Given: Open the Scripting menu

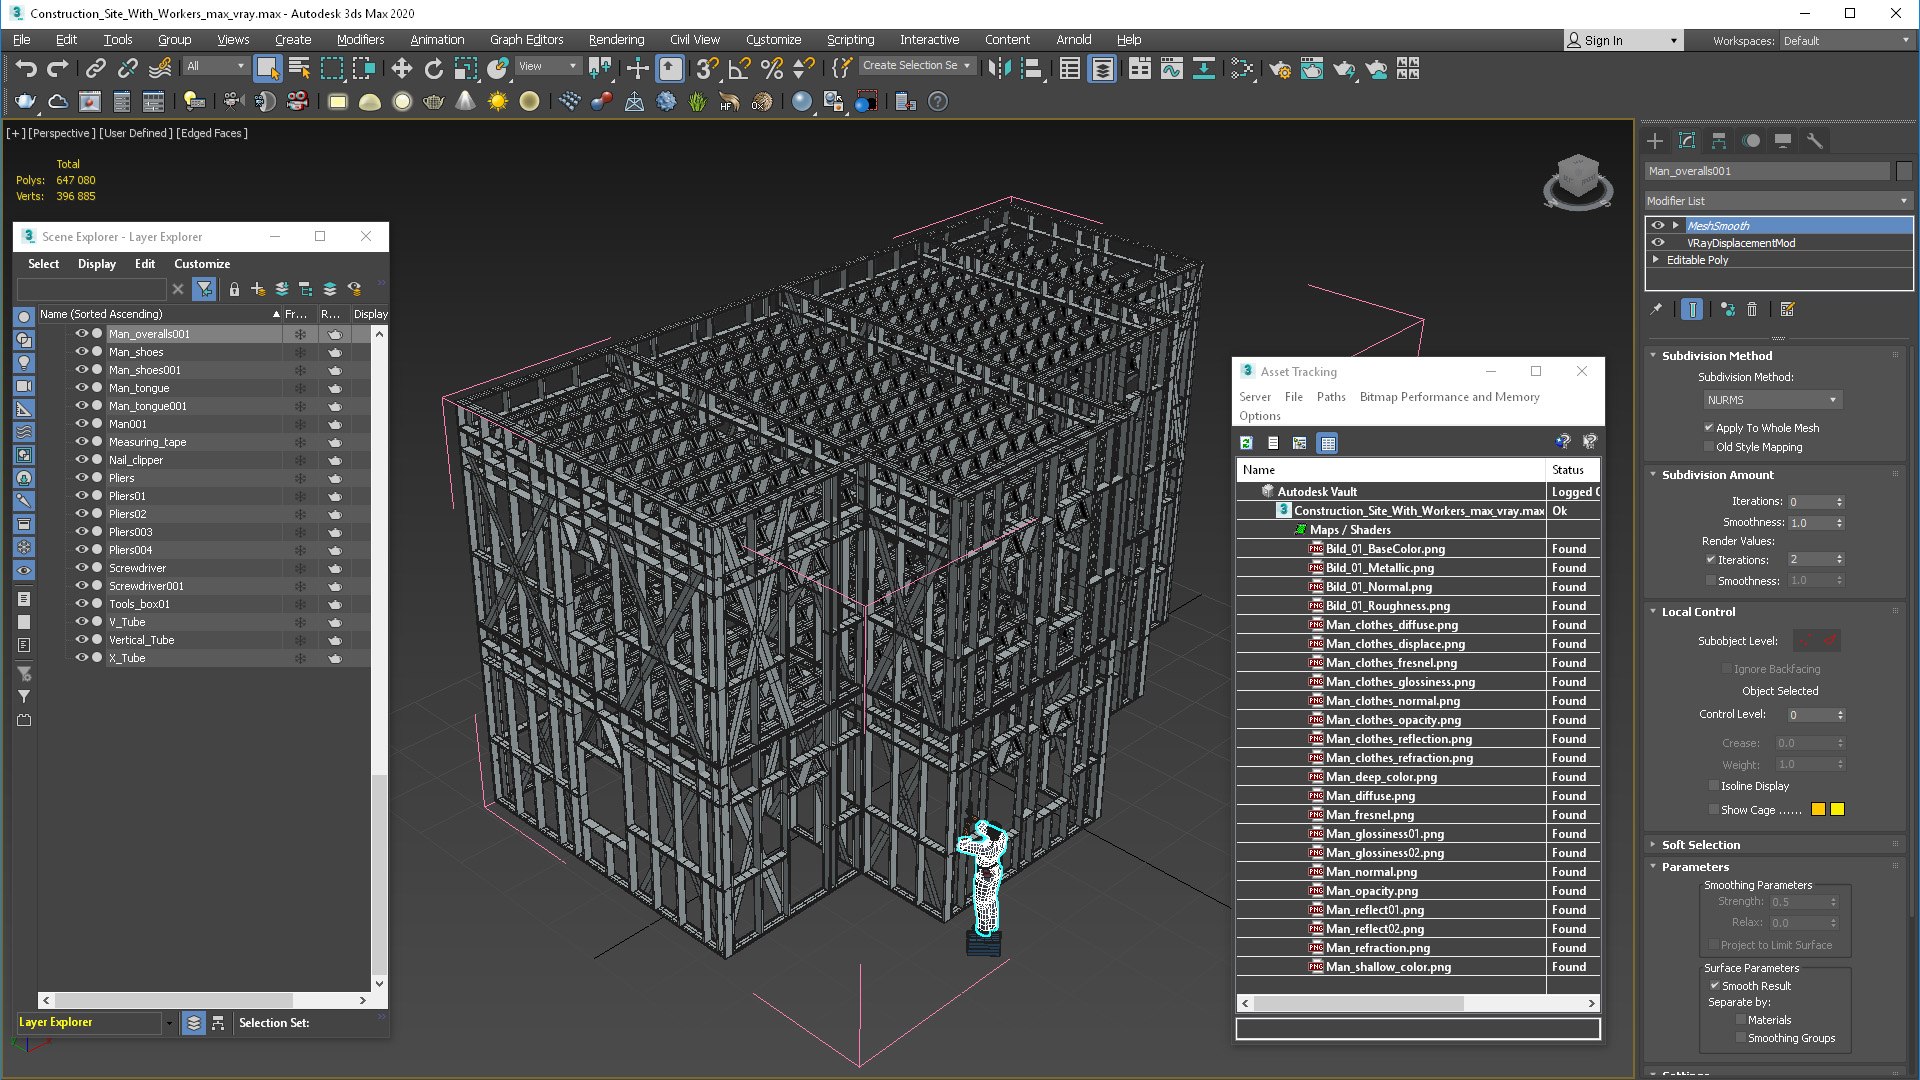Looking at the screenshot, I should tap(850, 40).
